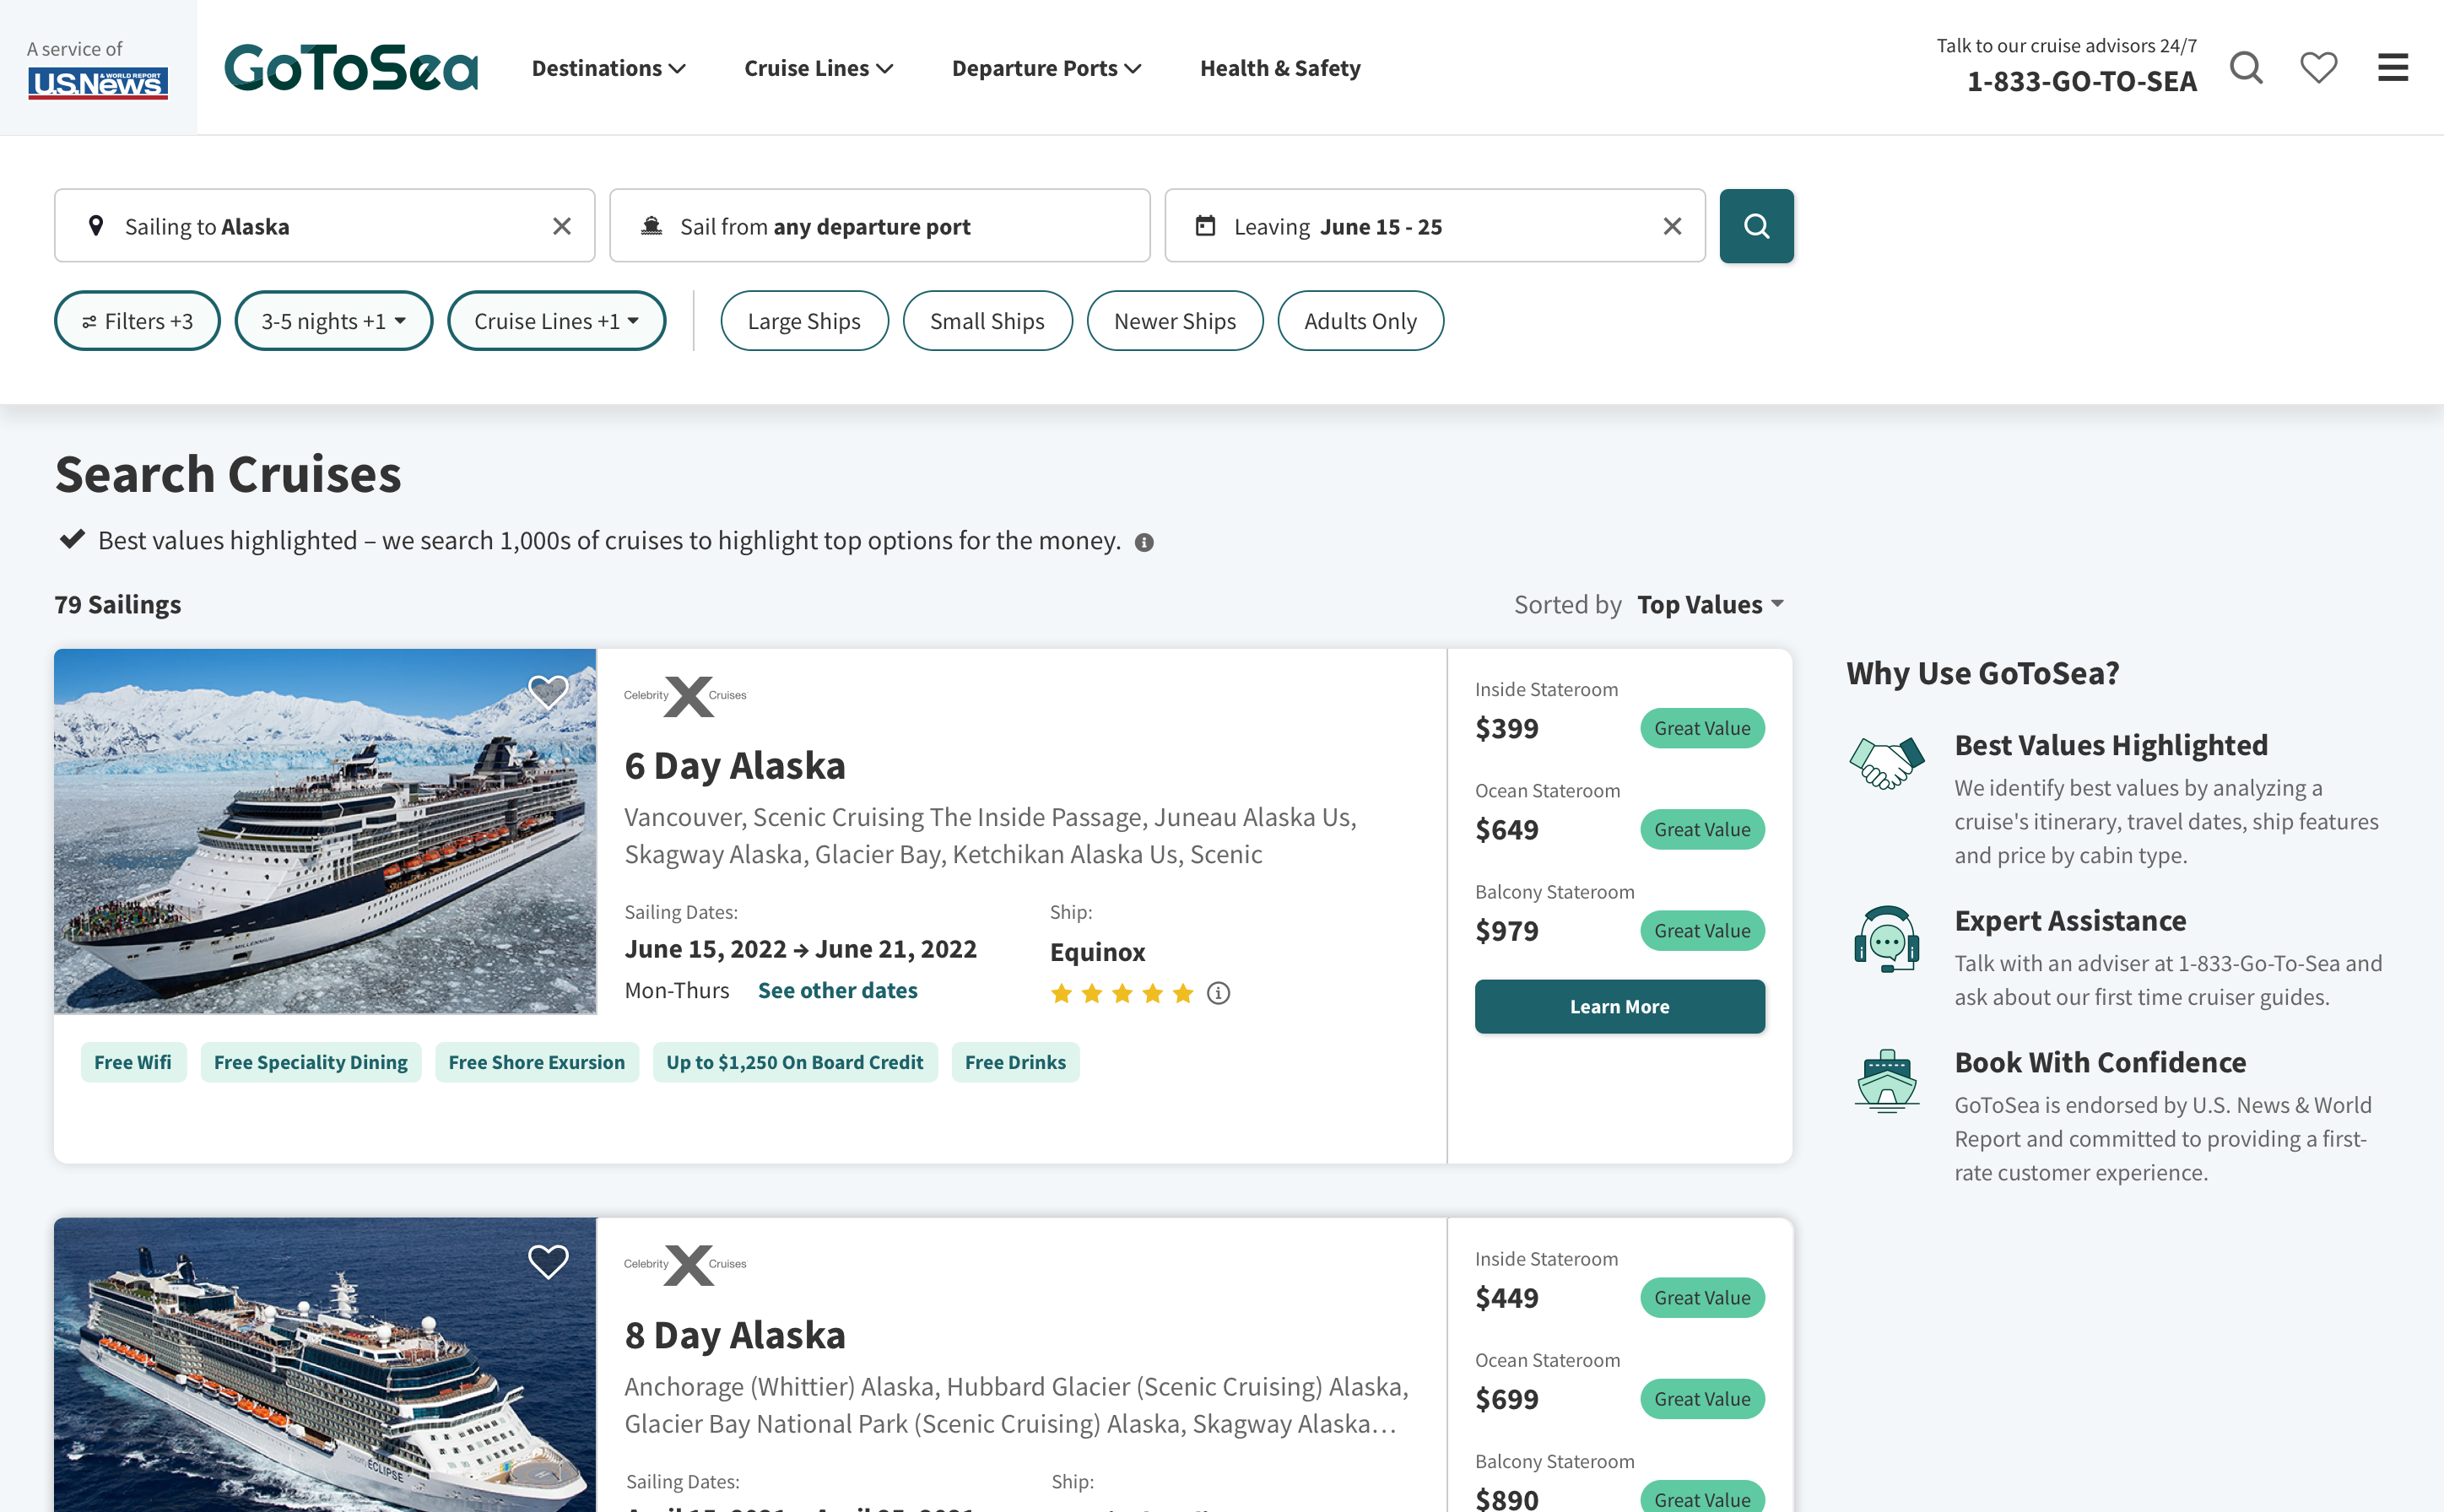2444x1512 pixels.
Task: Expand the Destinations dropdown menu
Action: tap(606, 68)
